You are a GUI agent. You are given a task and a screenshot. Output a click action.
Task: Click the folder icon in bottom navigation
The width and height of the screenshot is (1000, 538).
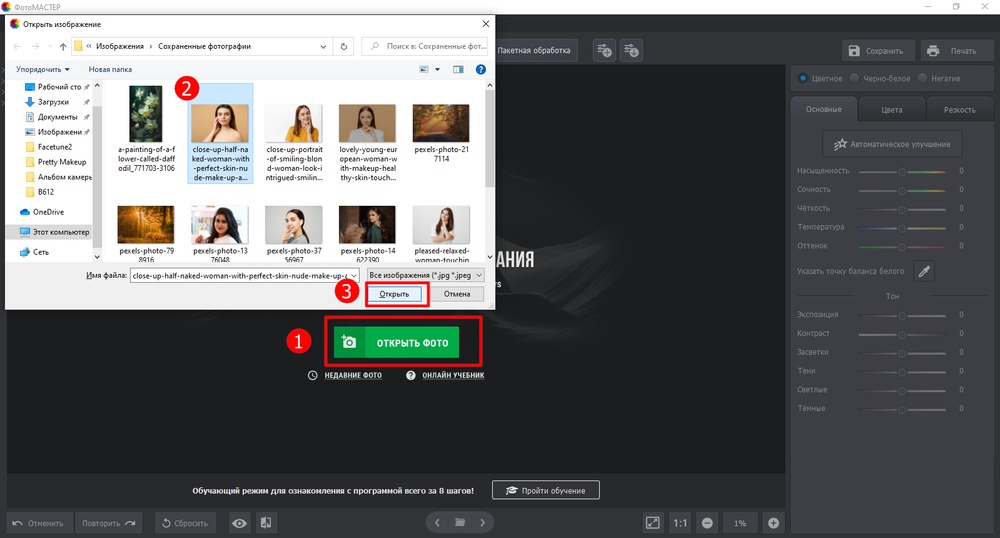coord(460,523)
